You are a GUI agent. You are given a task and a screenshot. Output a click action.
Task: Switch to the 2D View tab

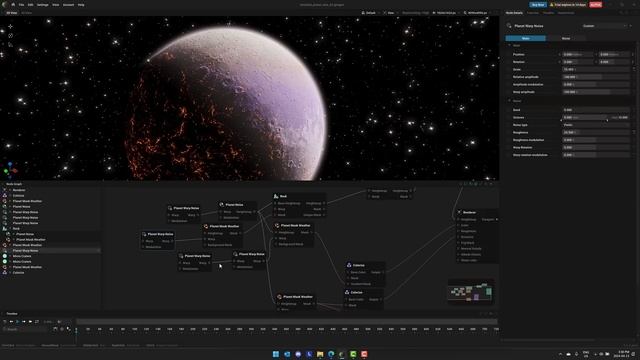point(27,13)
